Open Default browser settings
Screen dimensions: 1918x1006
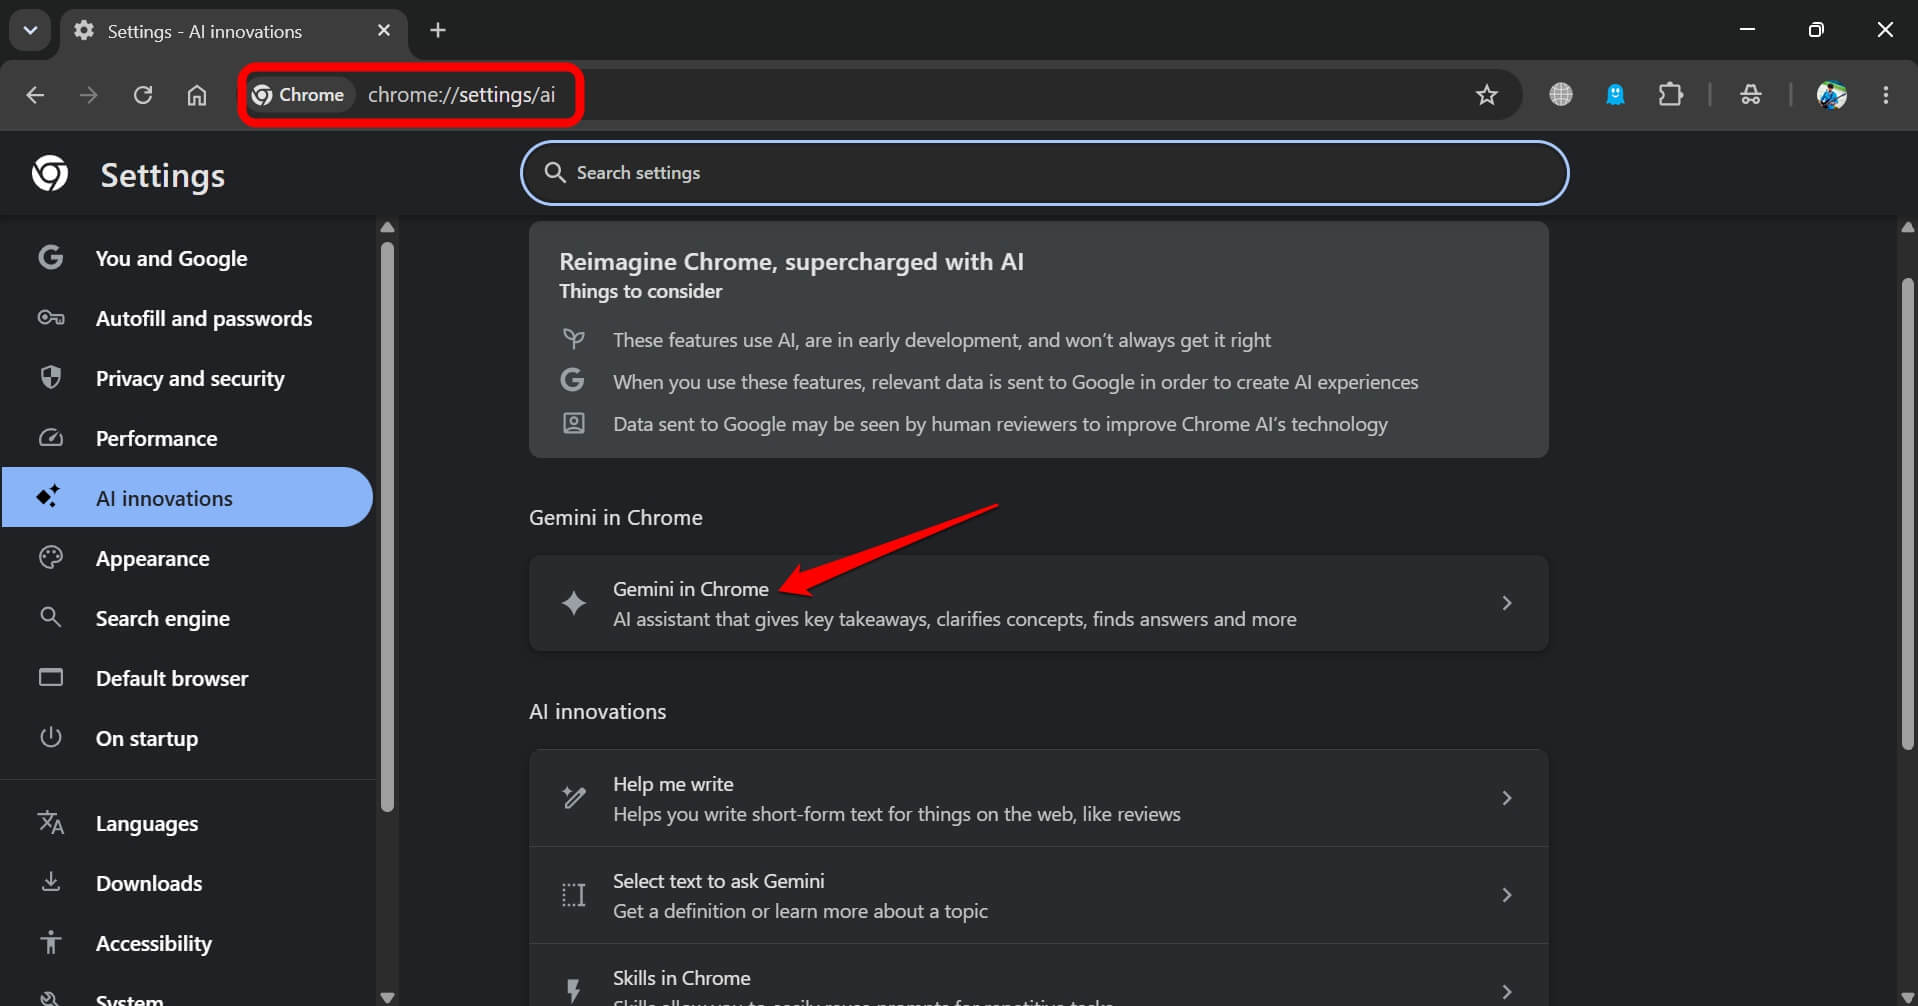(187, 678)
